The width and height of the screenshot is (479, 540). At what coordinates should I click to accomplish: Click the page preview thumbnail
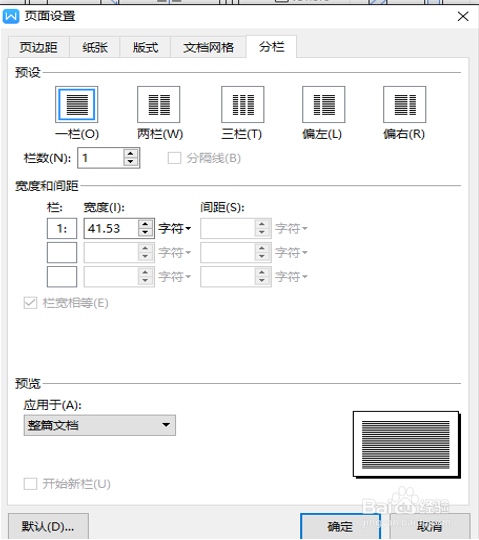pyautogui.click(x=407, y=445)
